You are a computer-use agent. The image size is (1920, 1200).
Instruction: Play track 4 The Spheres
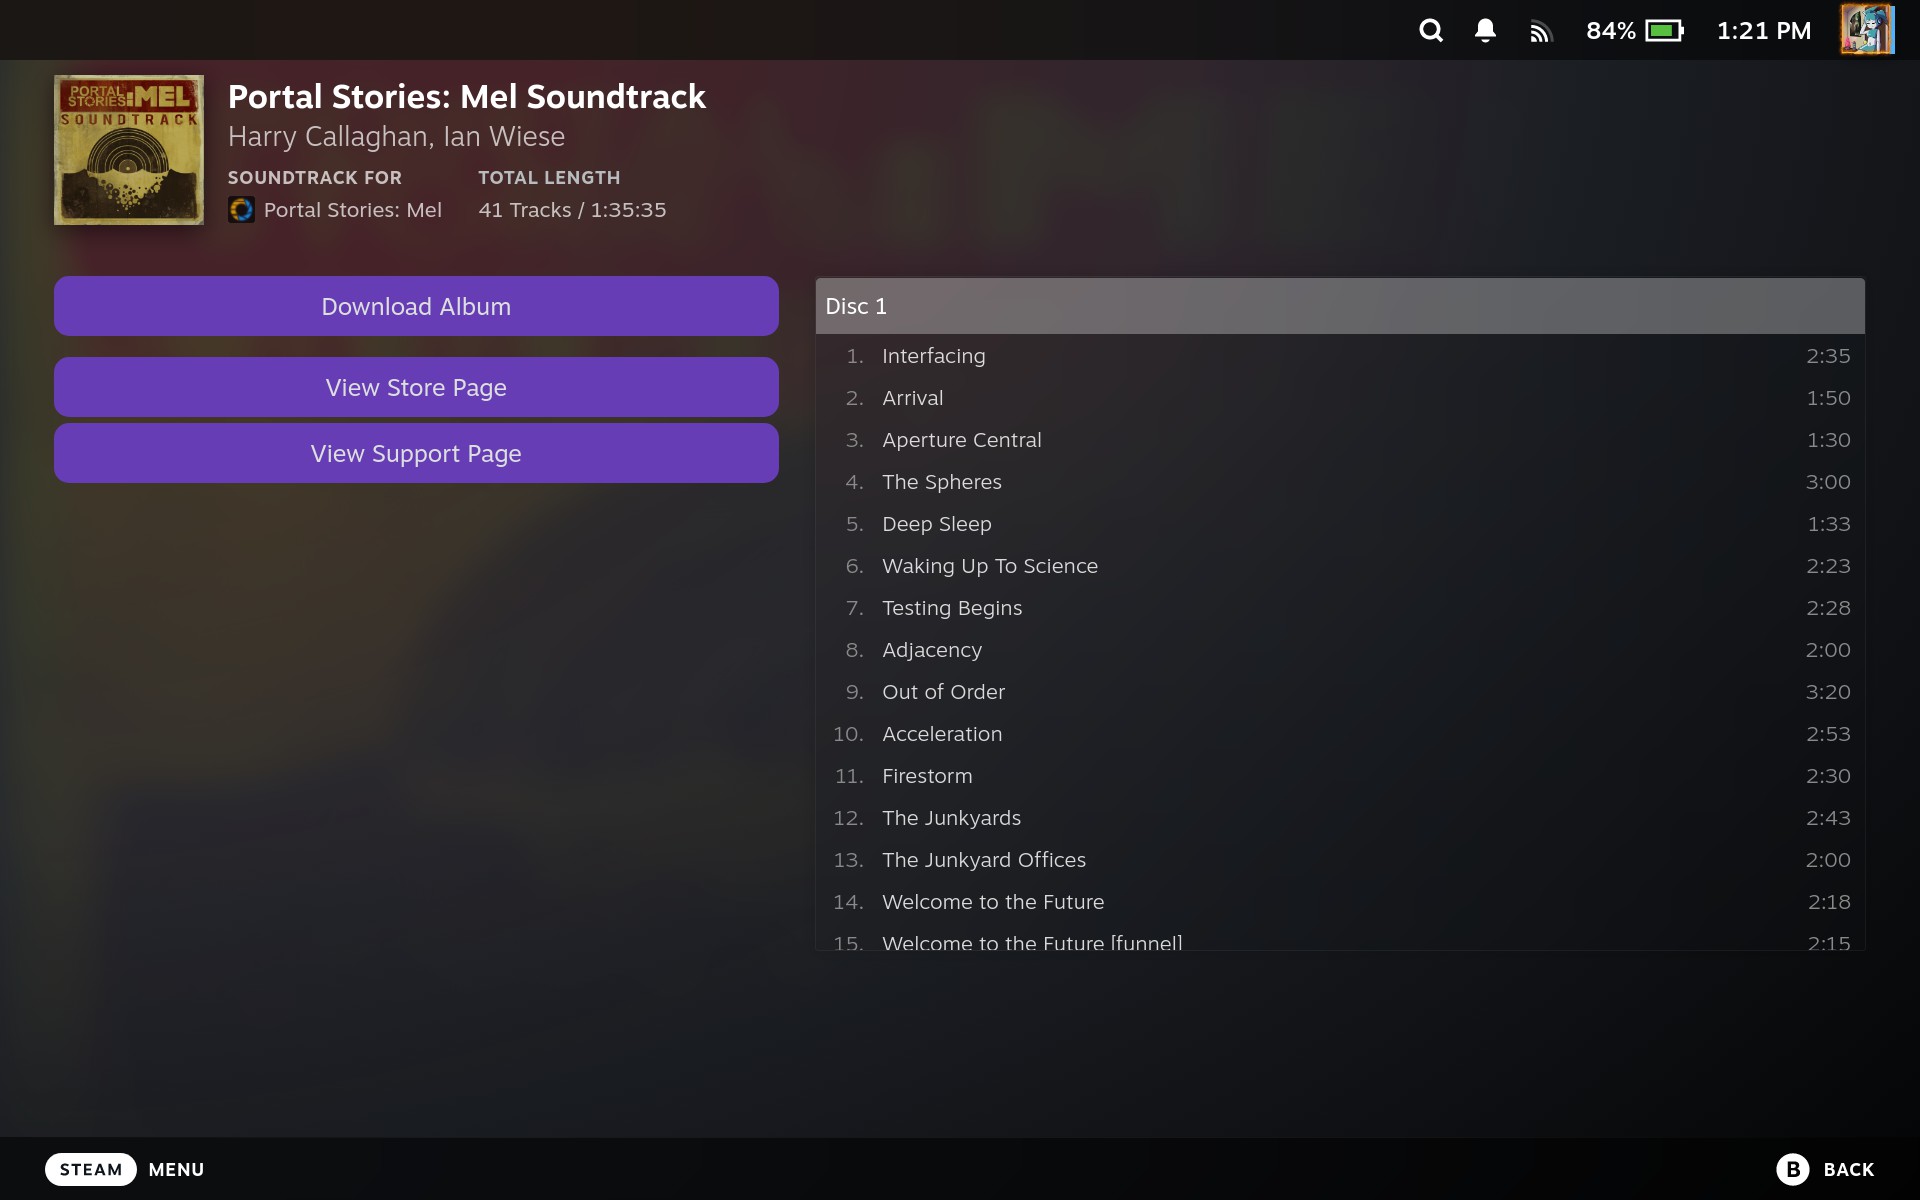click(1340, 482)
